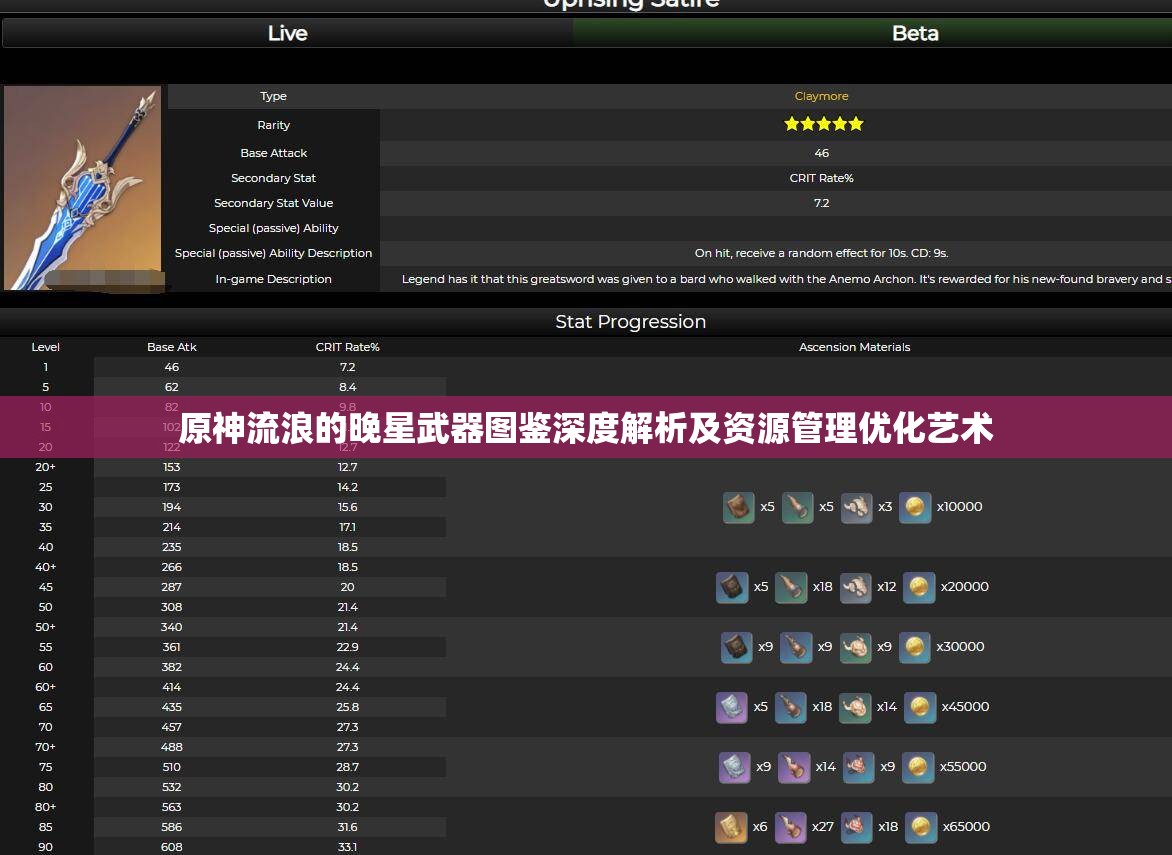
Task: Click CRIT rate value 33.1
Action: 348,848
